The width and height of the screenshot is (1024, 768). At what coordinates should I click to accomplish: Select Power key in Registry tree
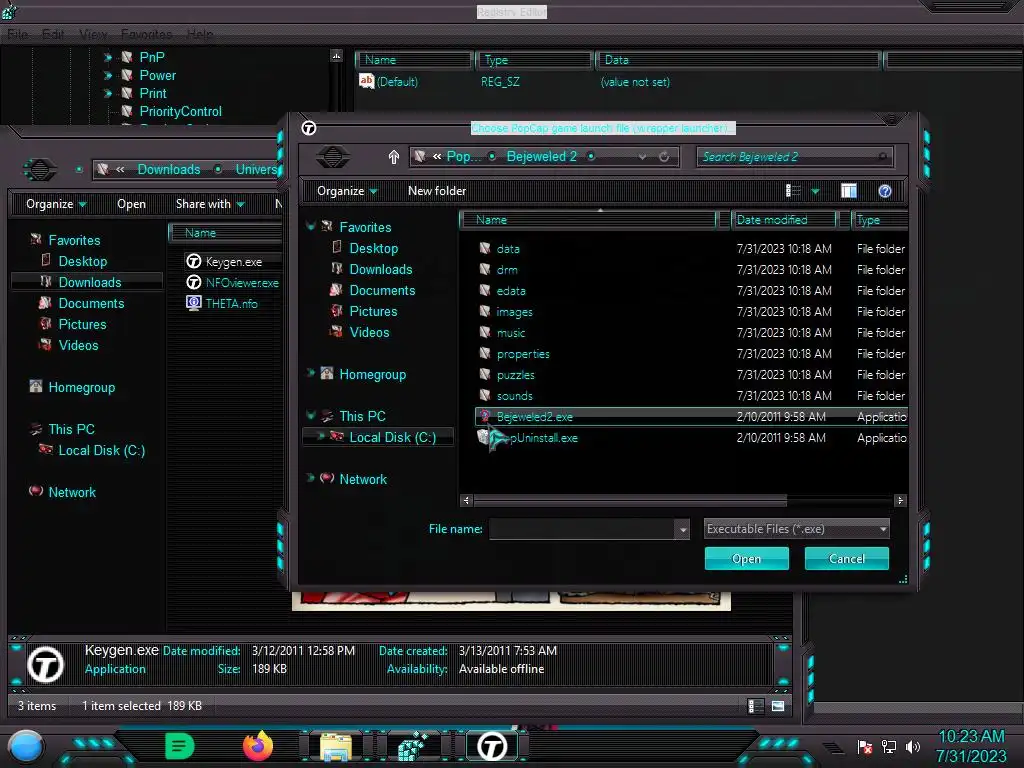click(x=157, y=75)
